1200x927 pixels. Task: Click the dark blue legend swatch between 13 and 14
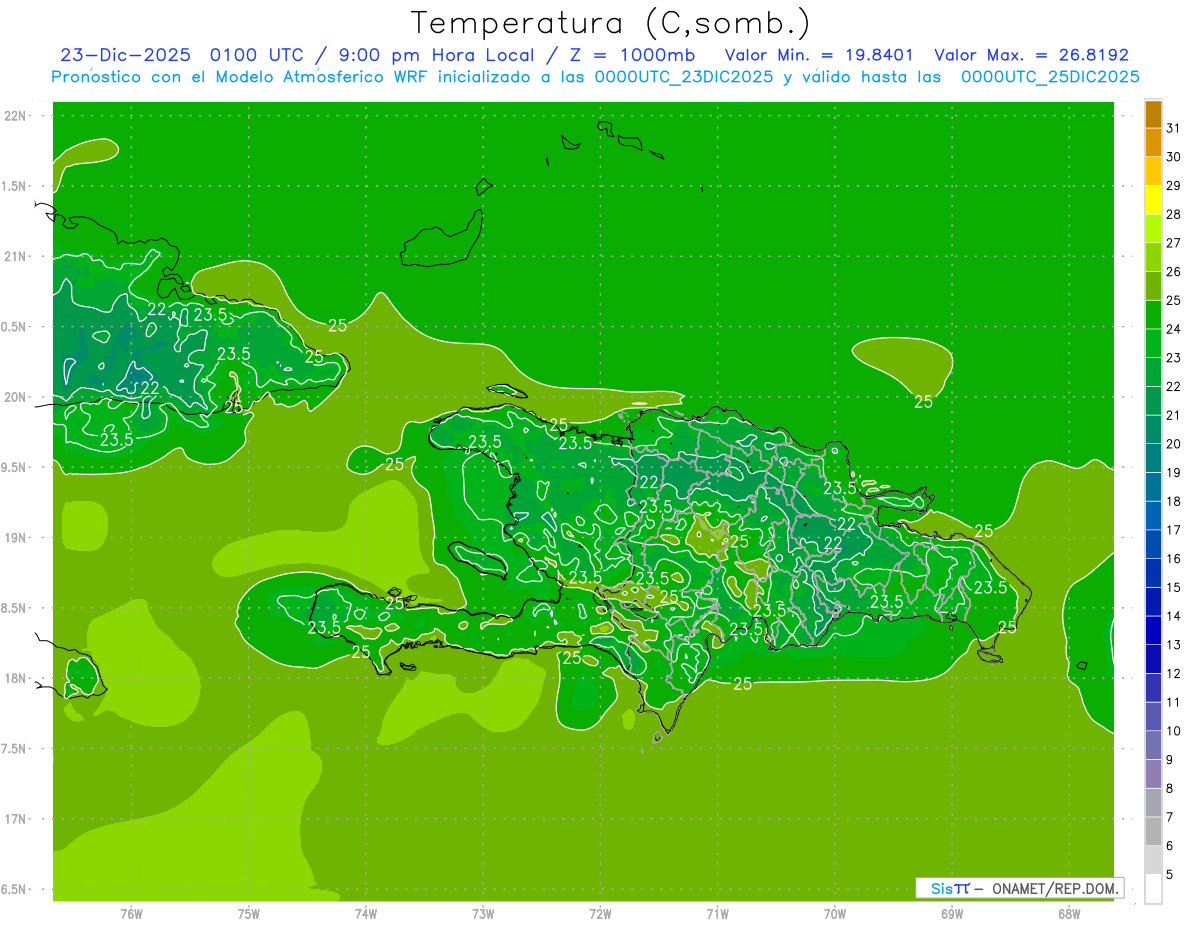click(1153, 631)
